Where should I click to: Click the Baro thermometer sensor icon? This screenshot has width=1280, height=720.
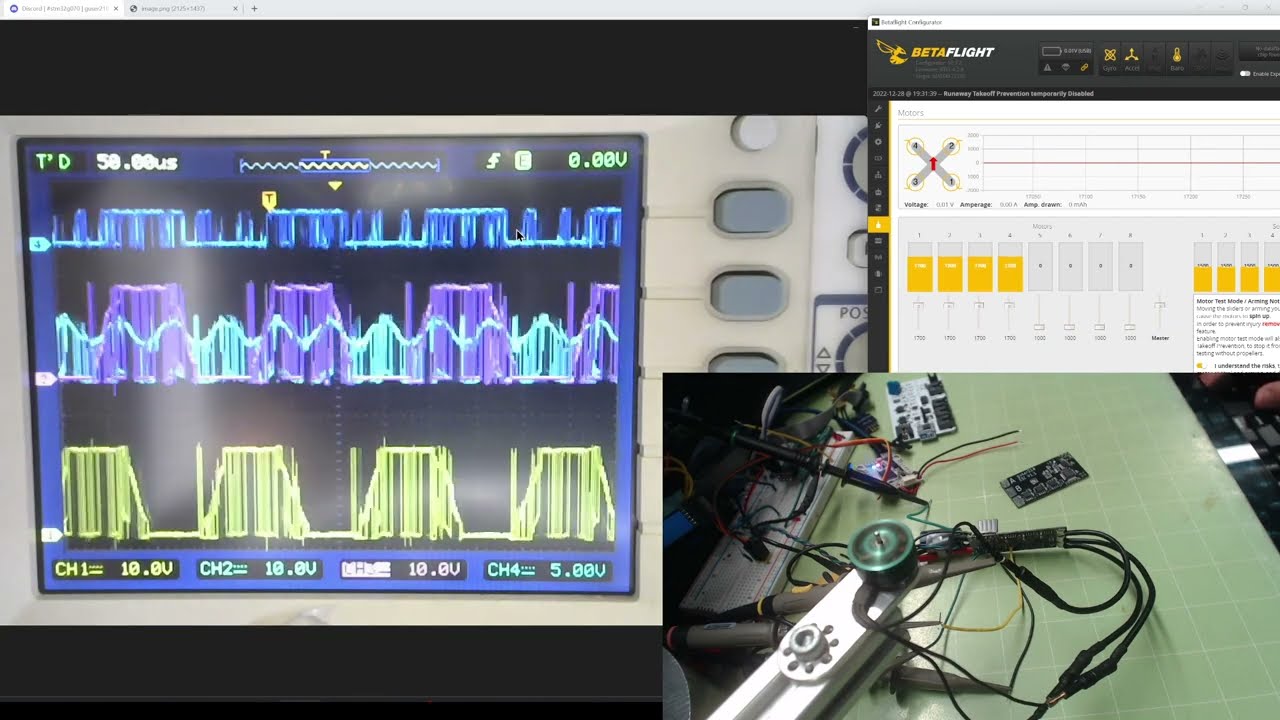(1177, 58)
